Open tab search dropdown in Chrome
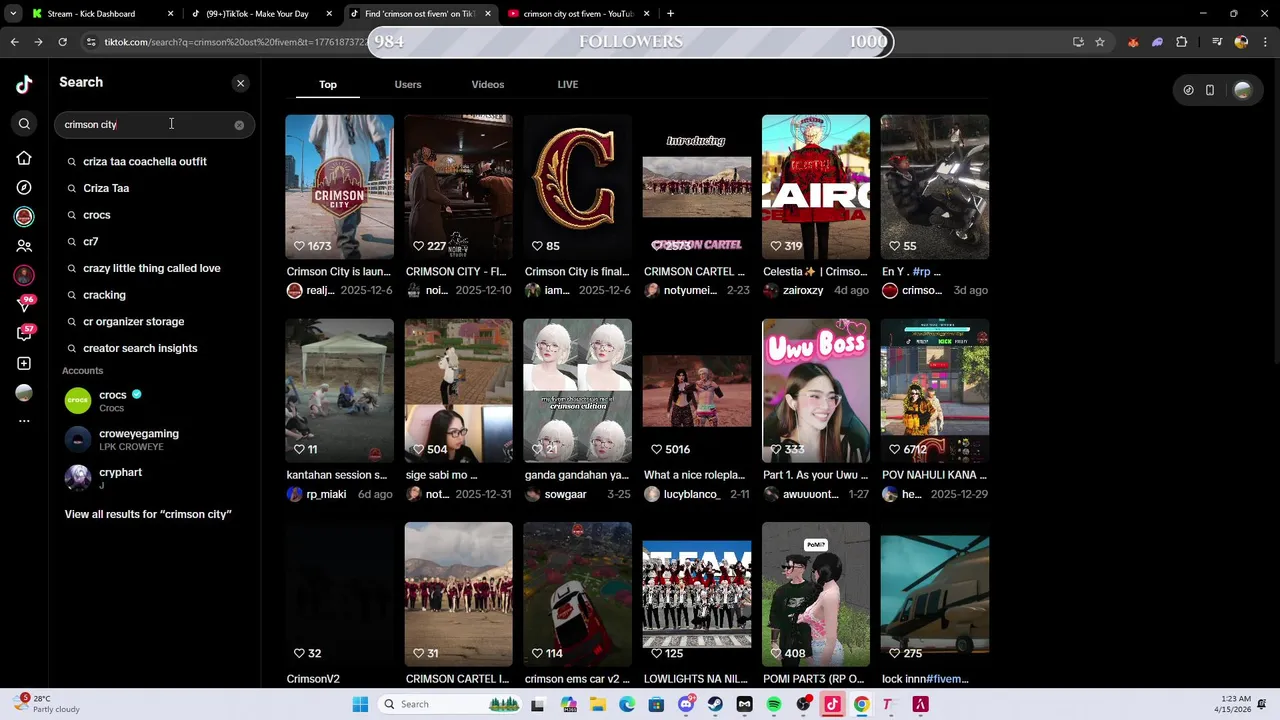The height and width of the screenshot is (720, 1280). (13, 14)
